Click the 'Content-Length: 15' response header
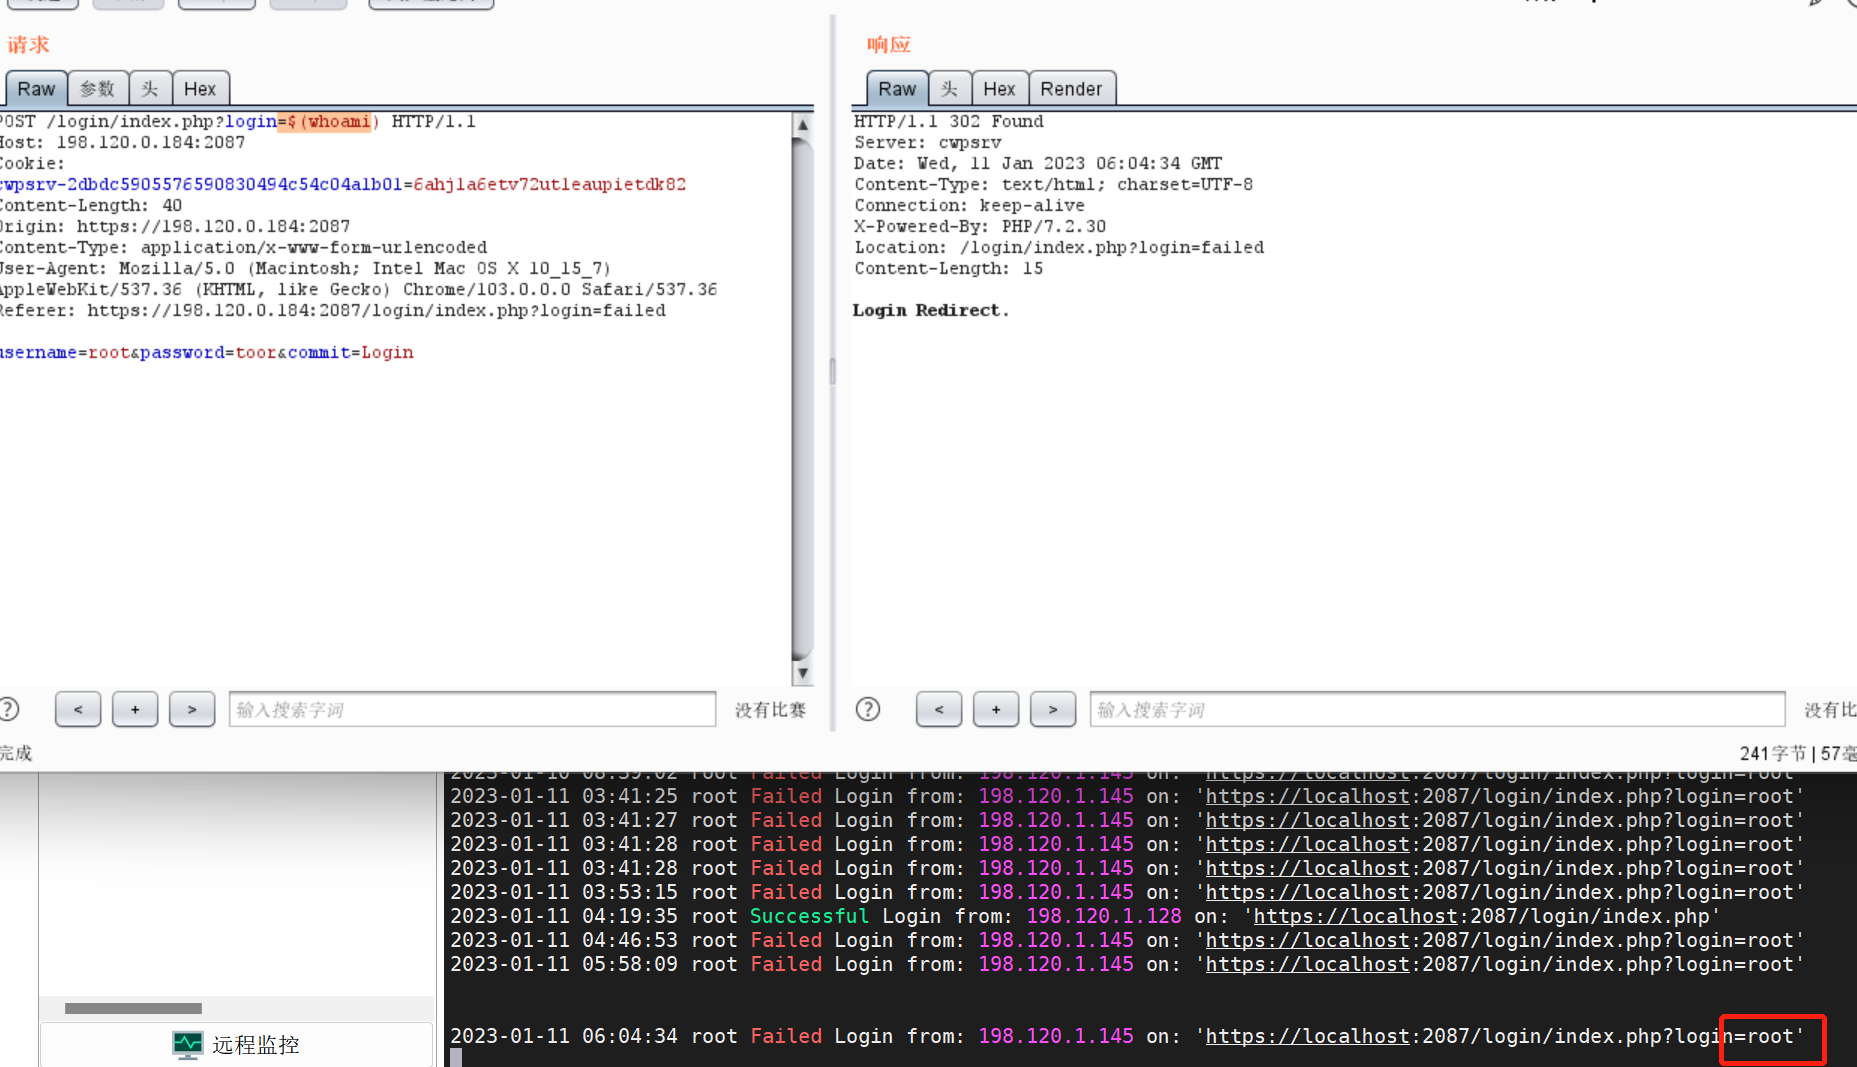The height and width of the screenshot is (1067, 1857). coord(948,268)
